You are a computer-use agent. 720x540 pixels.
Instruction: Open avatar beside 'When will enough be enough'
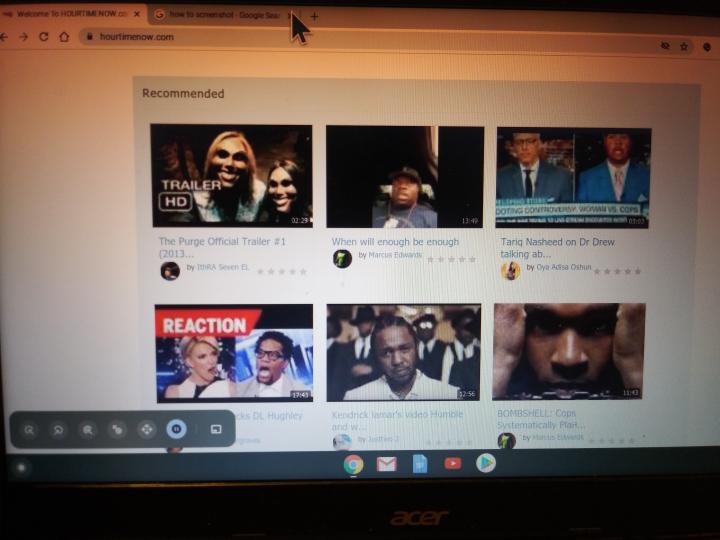[342, 259]
